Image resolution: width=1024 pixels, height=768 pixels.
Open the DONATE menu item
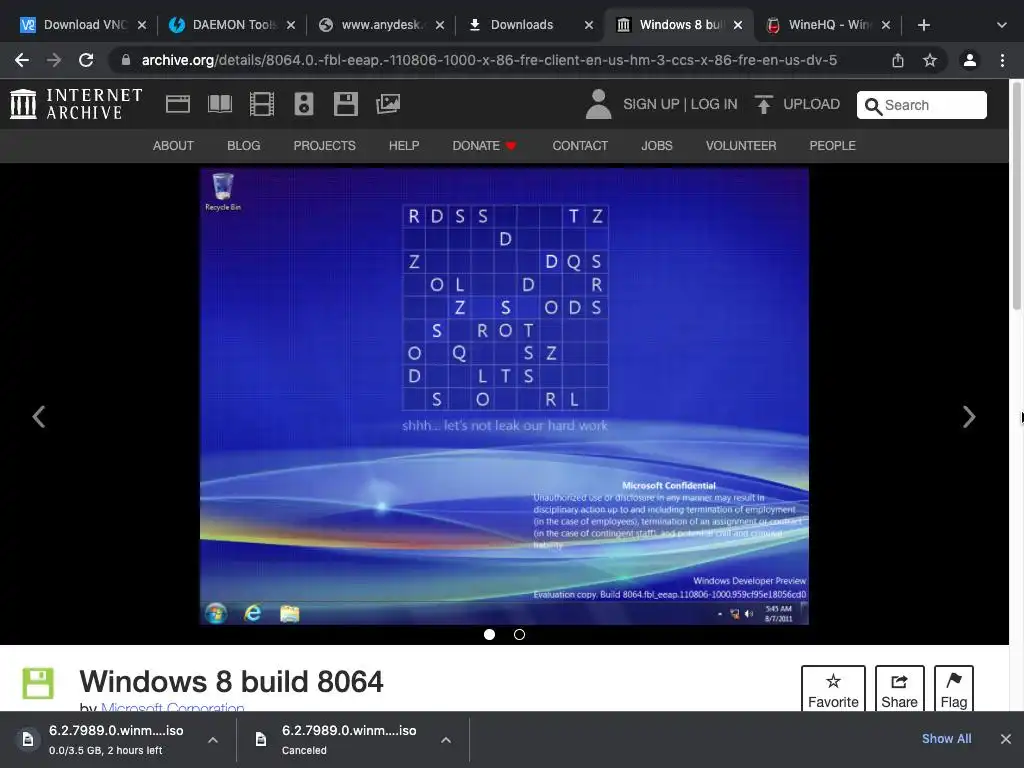click(484, 146)
